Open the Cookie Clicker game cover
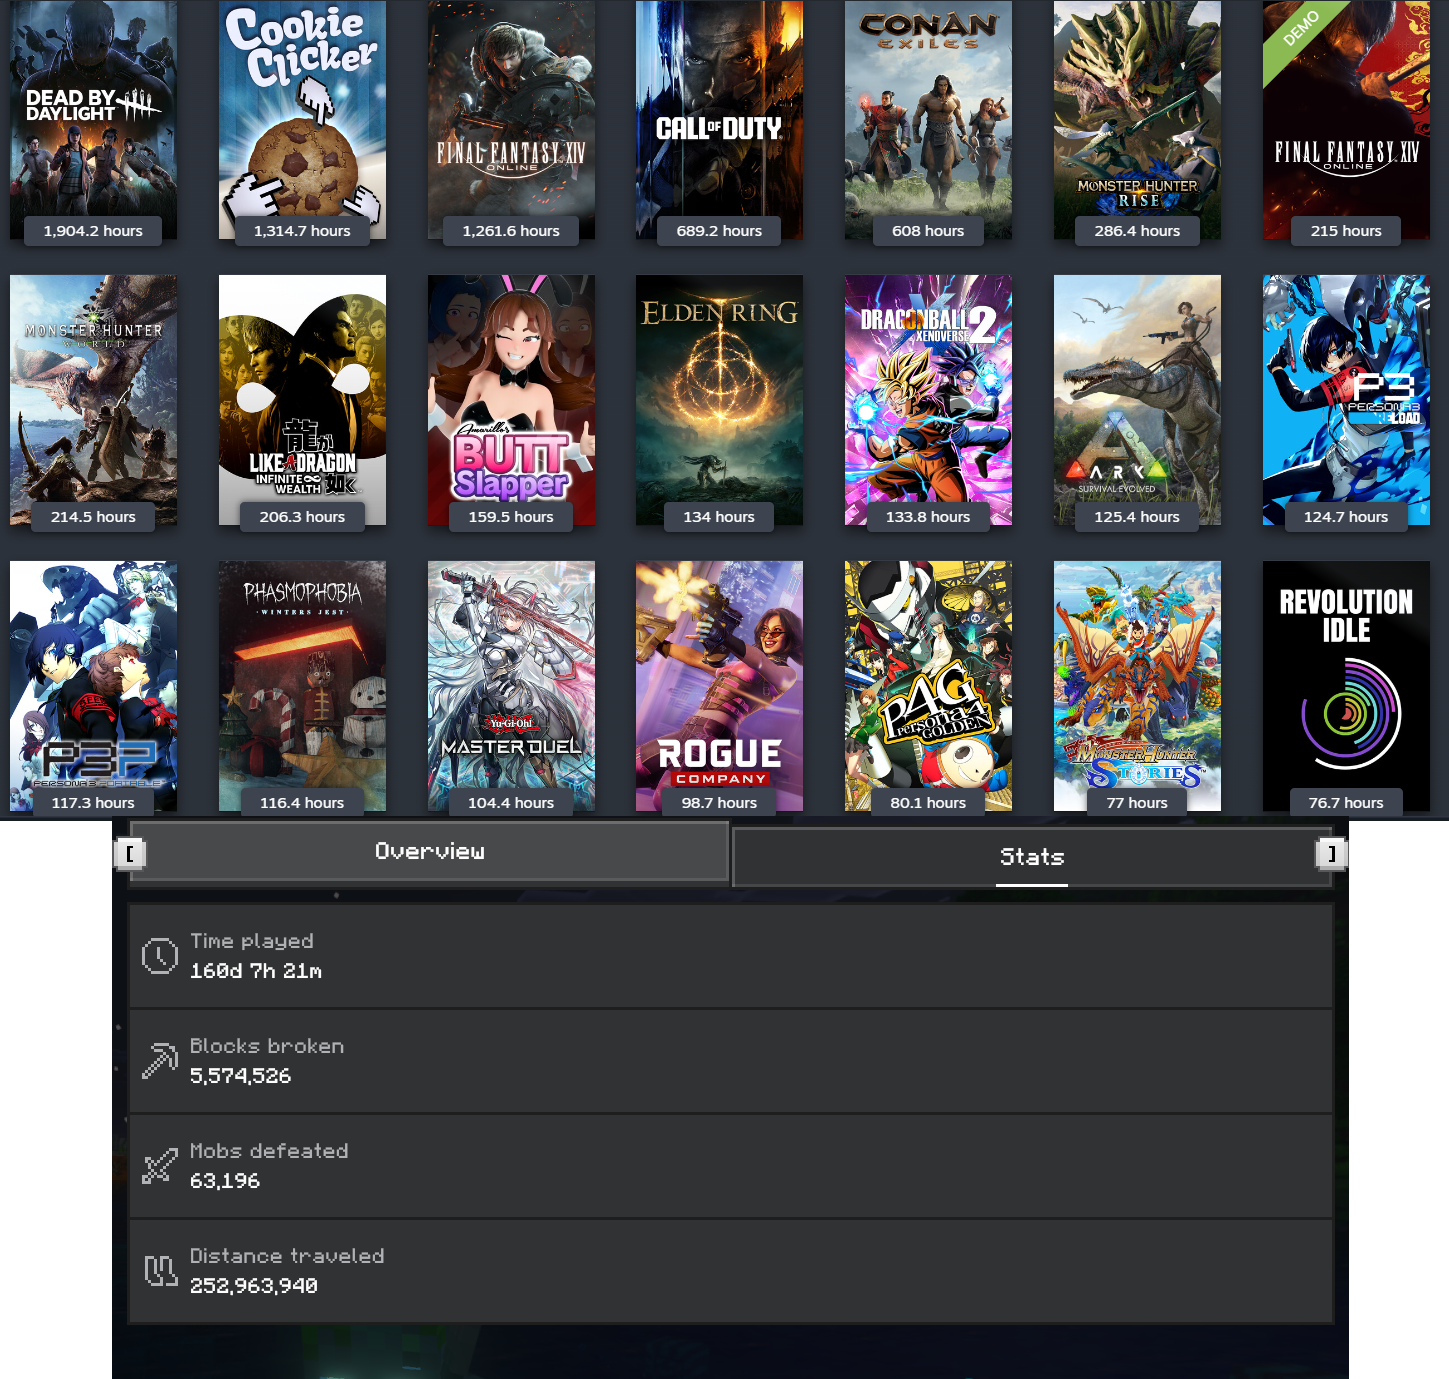 tap(302, 119)
